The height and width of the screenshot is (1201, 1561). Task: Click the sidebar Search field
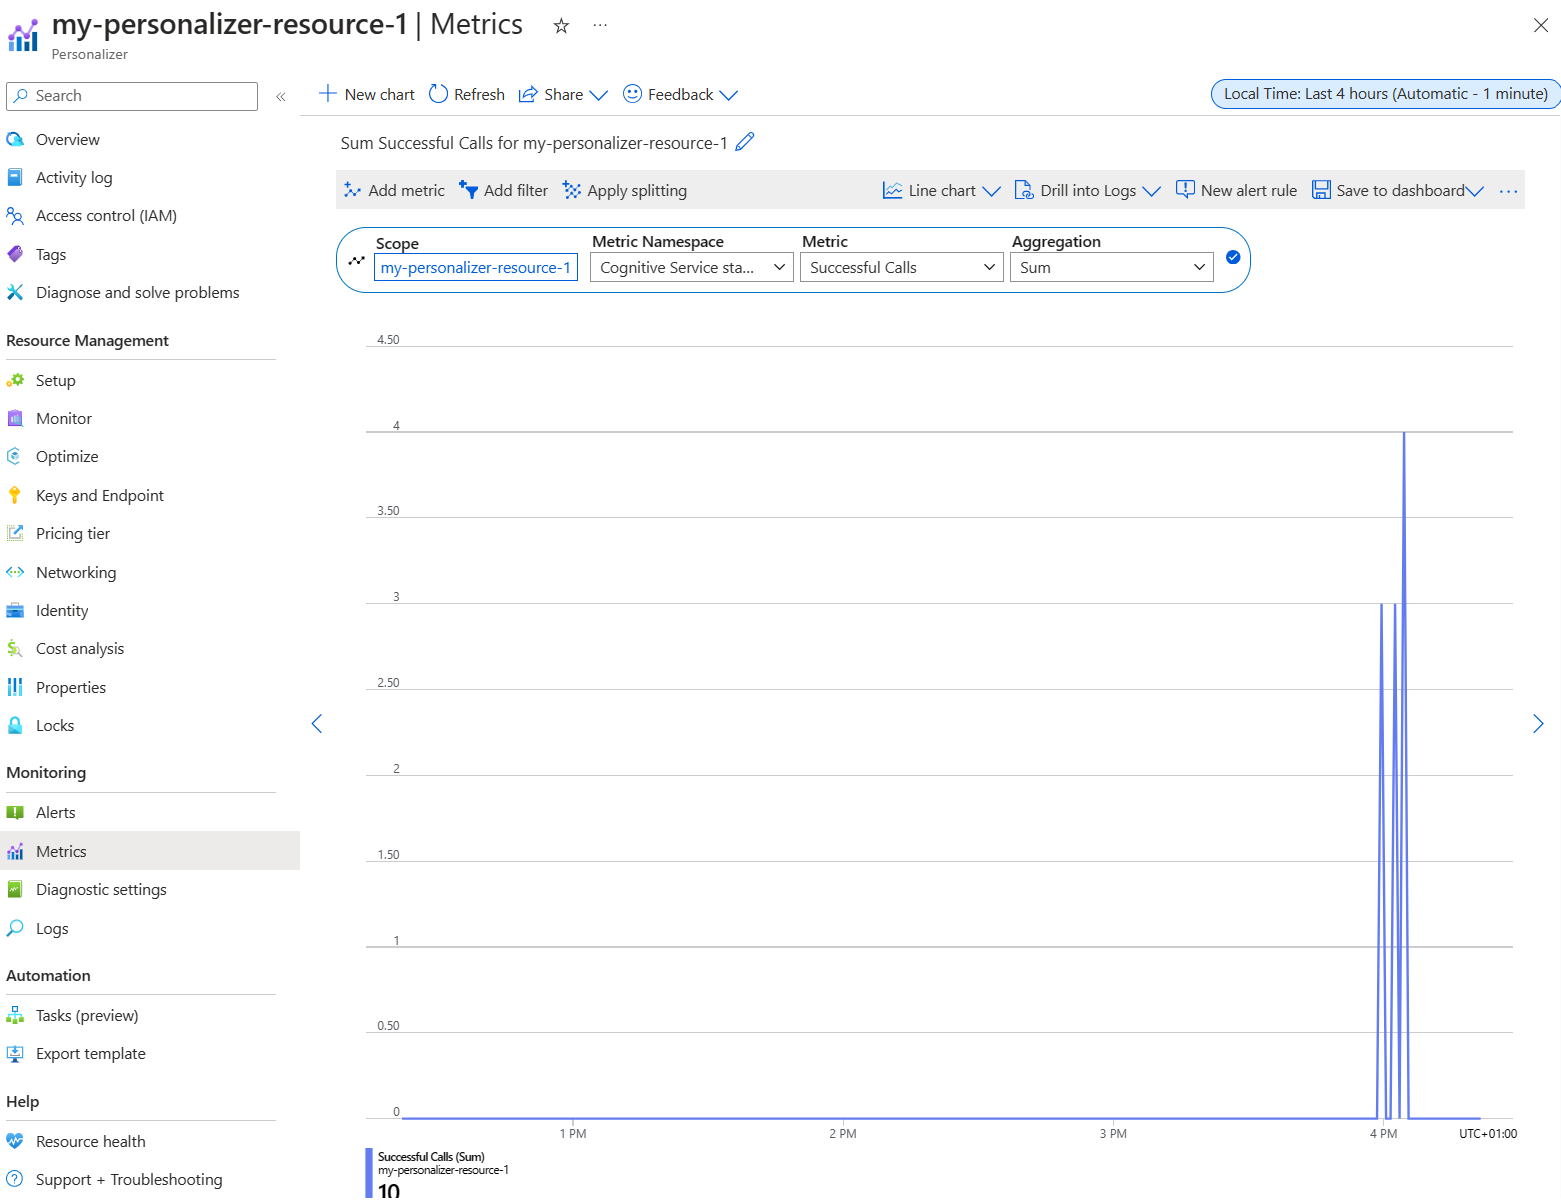[x=132, y=96]
